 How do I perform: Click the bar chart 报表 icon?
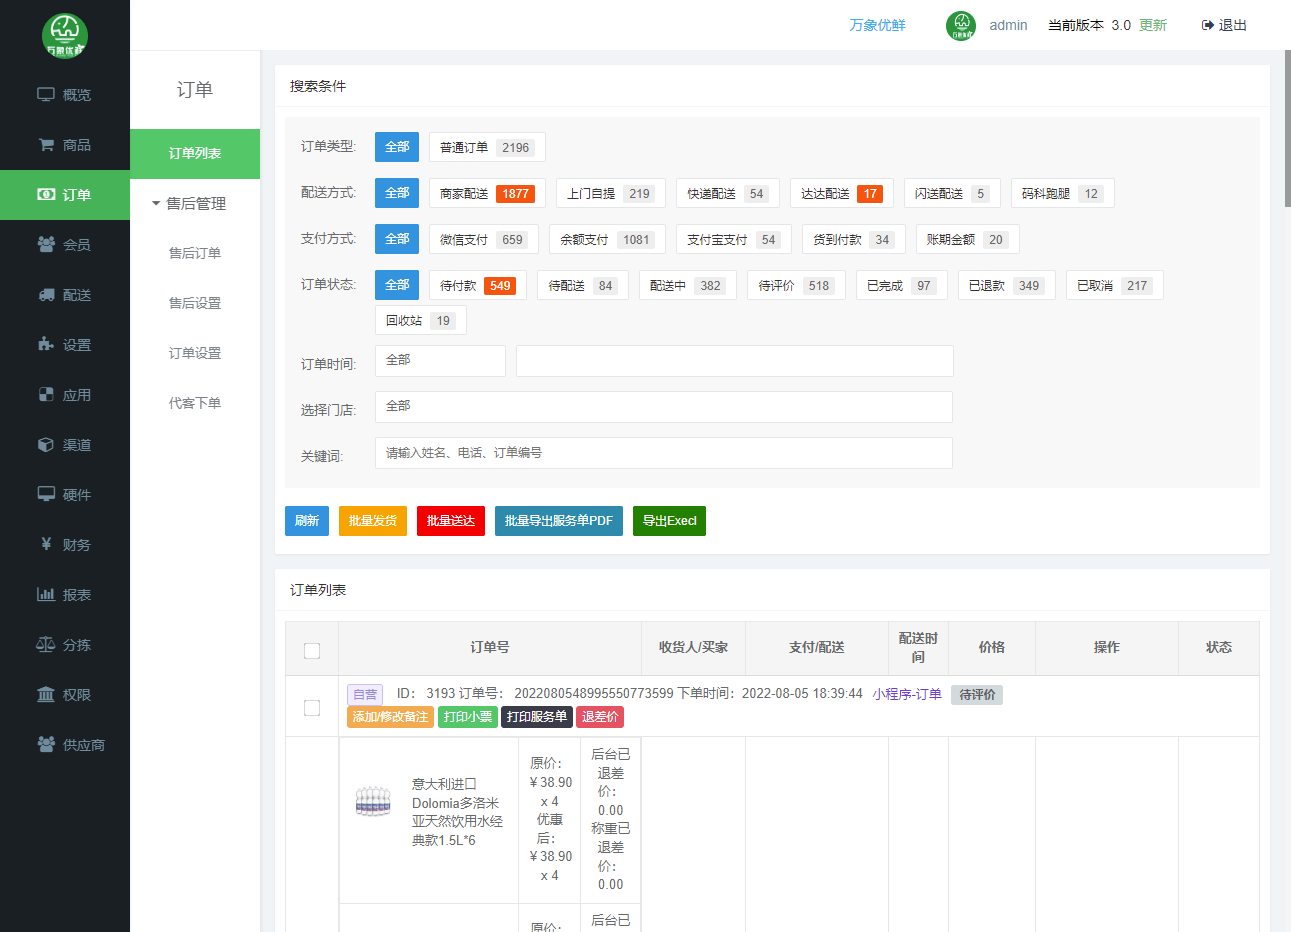pyautogui.click(x=46, y=595)
